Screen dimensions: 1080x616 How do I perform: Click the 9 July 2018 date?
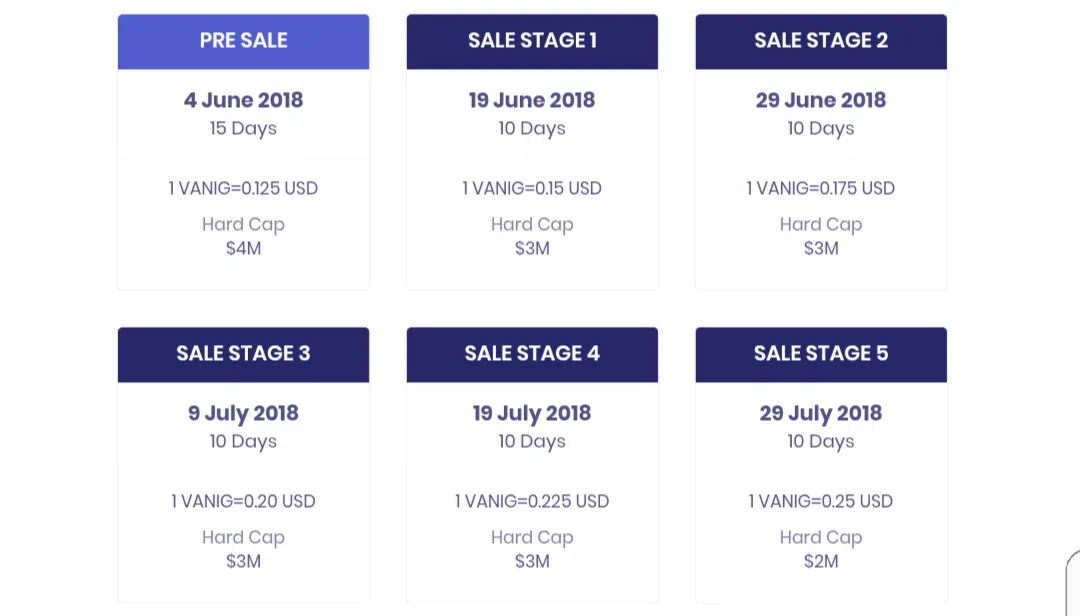243,413
